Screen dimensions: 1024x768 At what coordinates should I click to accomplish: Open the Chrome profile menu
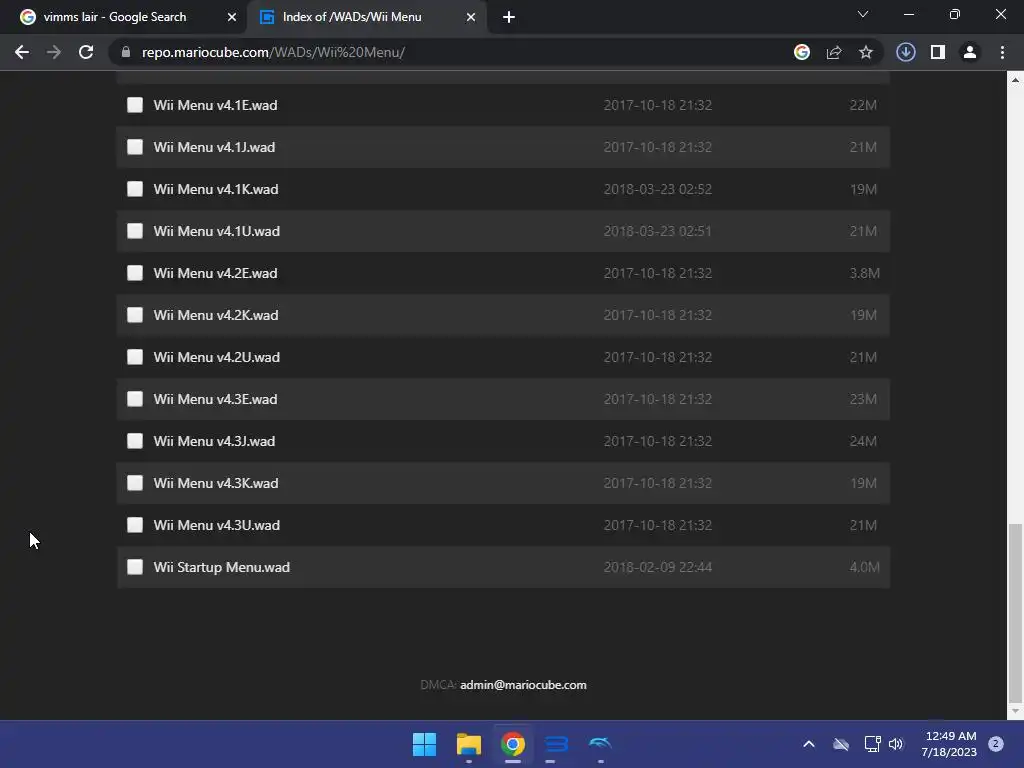pyautogui.click(x=970, y=52)
